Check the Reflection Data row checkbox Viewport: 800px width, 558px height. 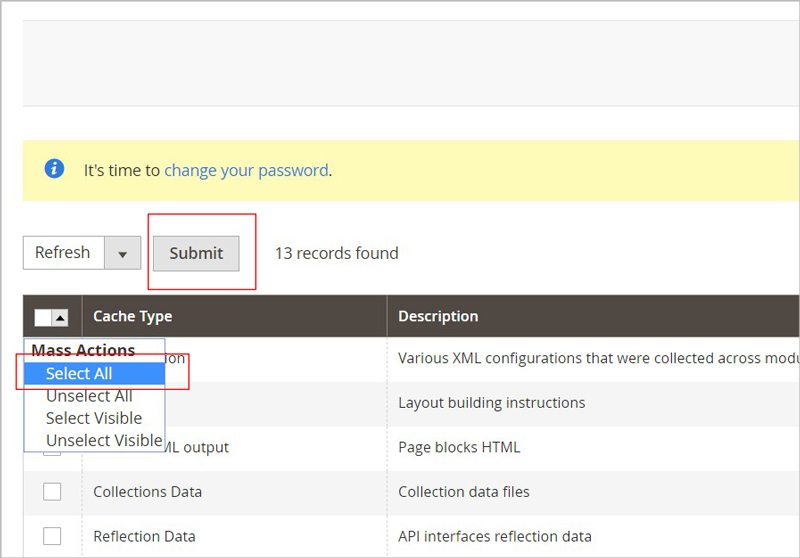(52, 536)
